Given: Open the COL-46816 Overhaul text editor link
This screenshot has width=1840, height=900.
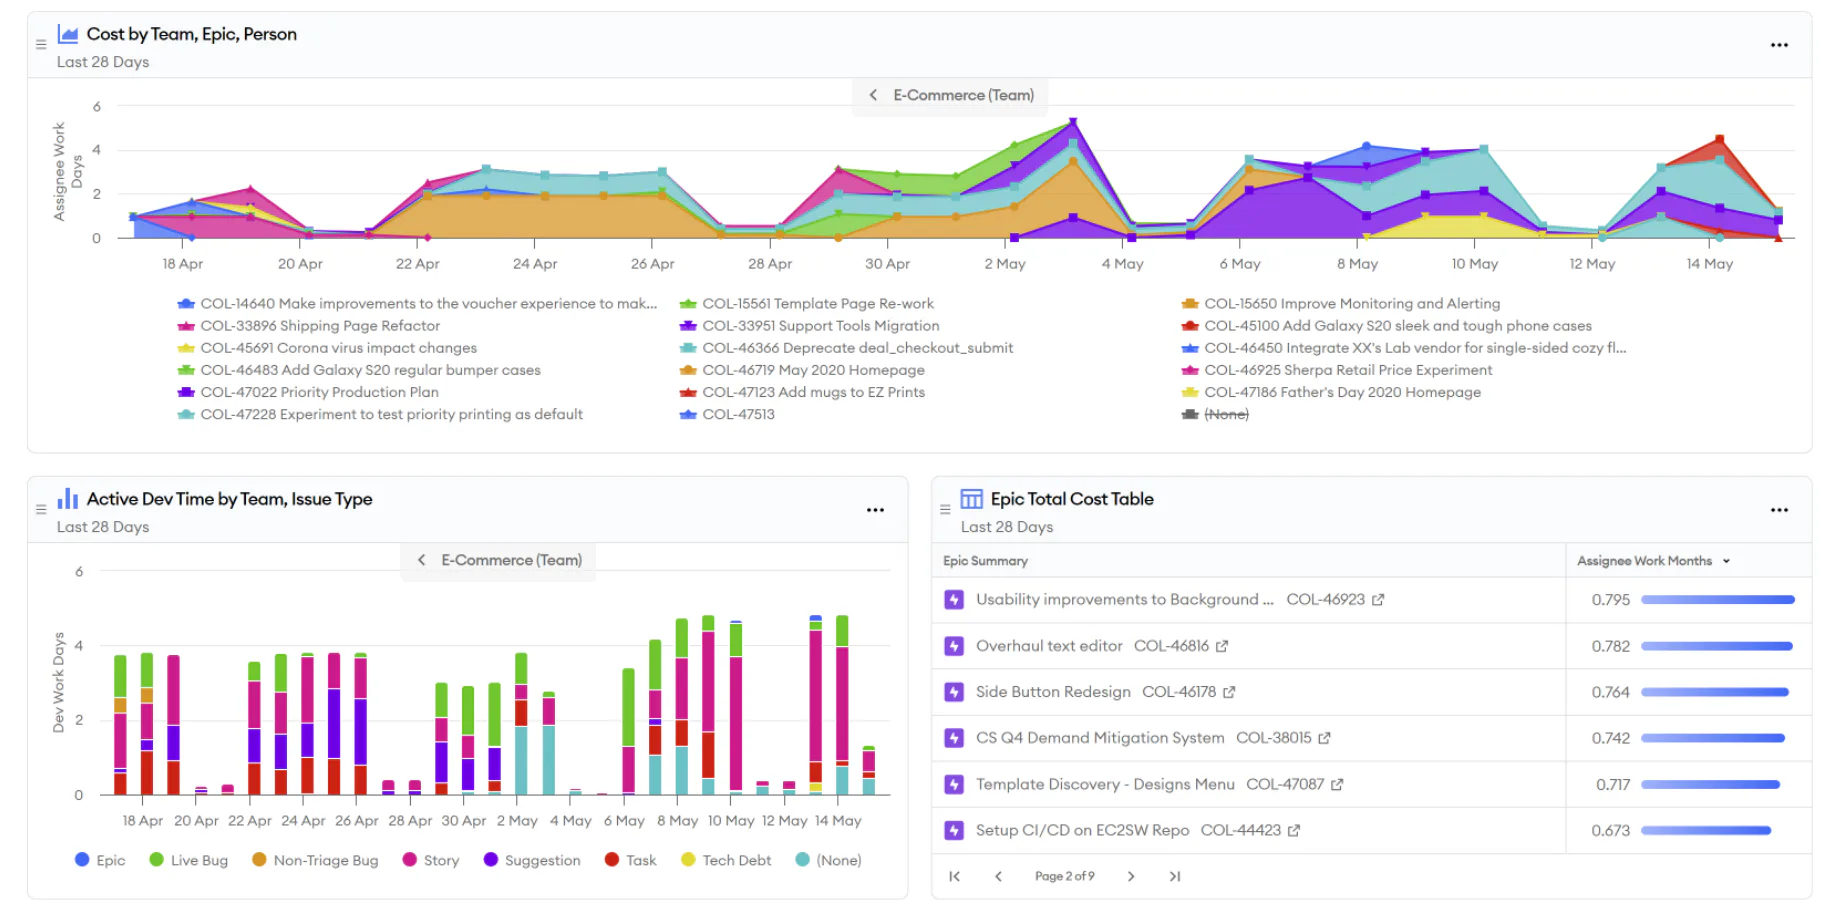Looking at the screenshot, I should pos(1223,645).
